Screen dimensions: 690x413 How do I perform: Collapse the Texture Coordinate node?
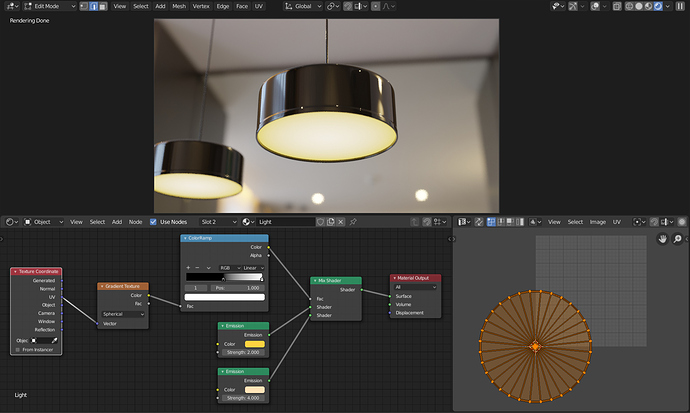coord(15,271)
